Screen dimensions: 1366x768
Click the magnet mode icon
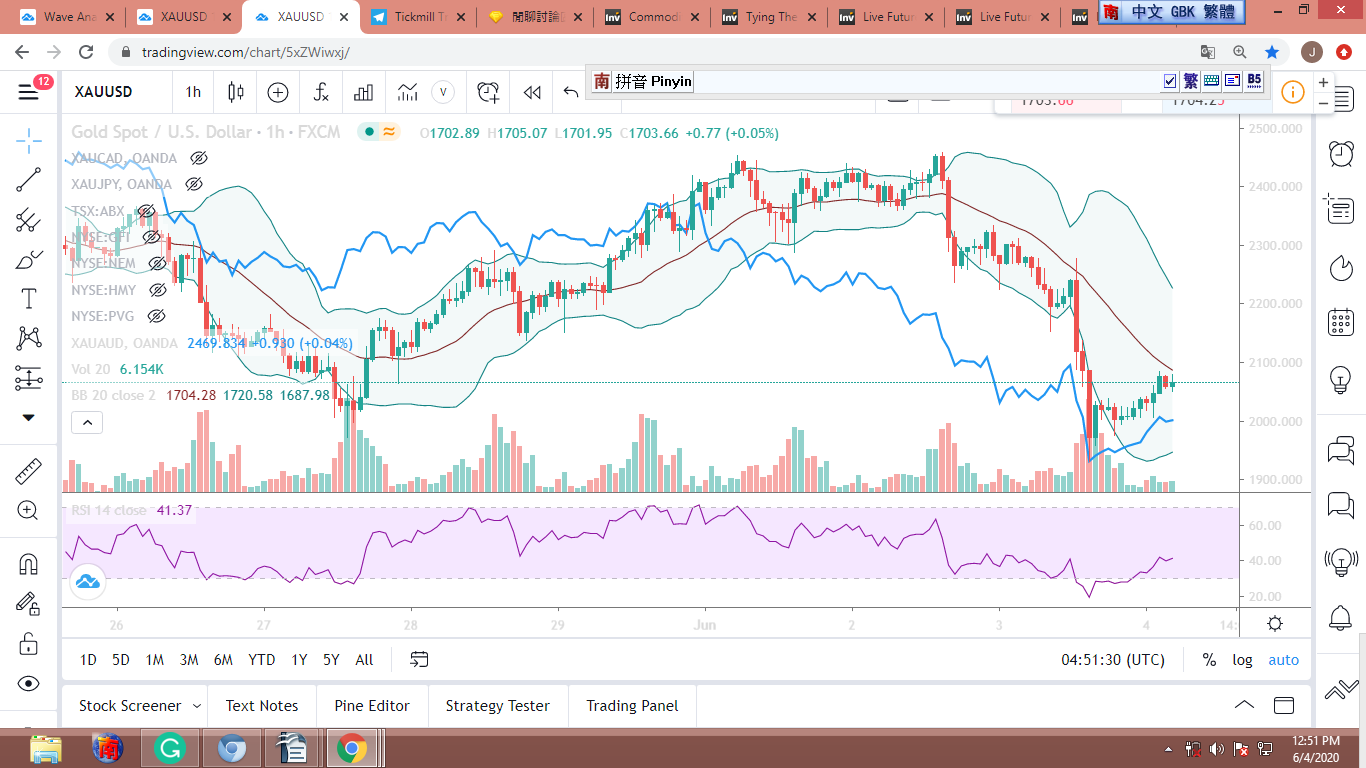point(29,564)
